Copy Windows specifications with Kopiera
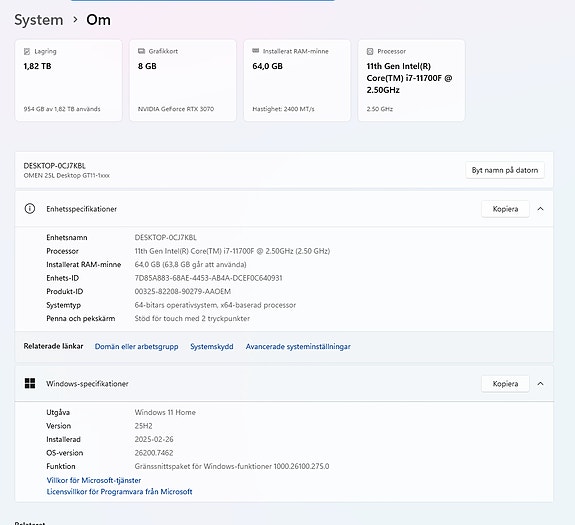 click(505, 383)
